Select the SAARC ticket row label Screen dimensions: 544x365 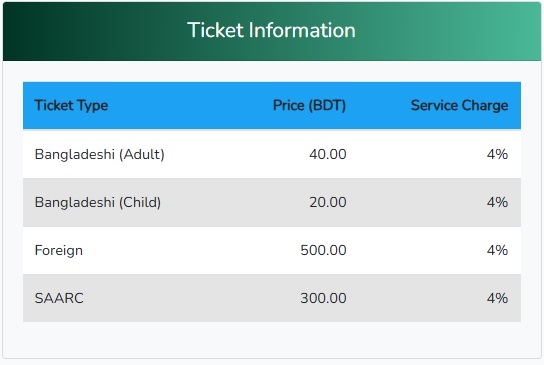[x=59, y=298]
